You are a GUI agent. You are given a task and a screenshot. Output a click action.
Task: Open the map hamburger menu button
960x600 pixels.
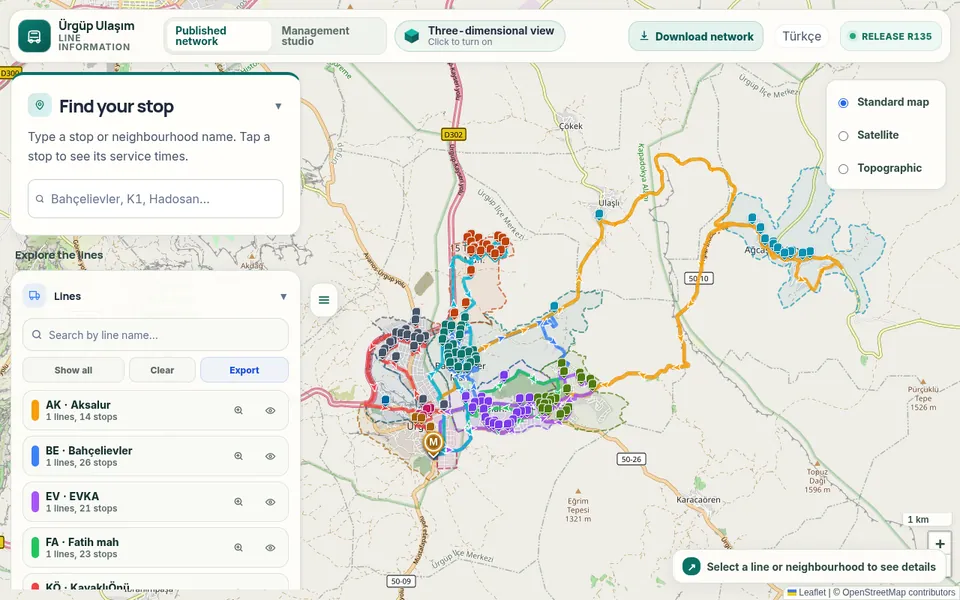tap(324, 300)
